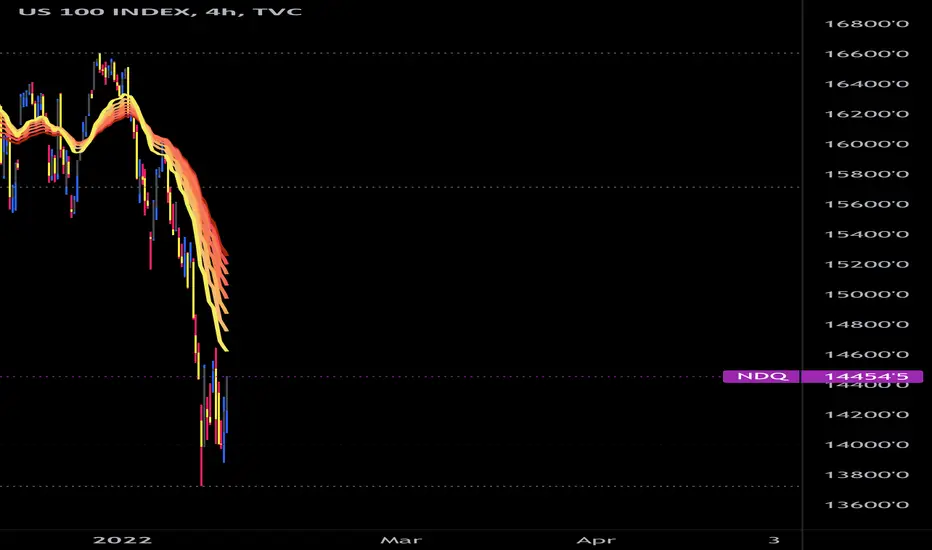Click the 15800'0 price axis label

(867, 174)
